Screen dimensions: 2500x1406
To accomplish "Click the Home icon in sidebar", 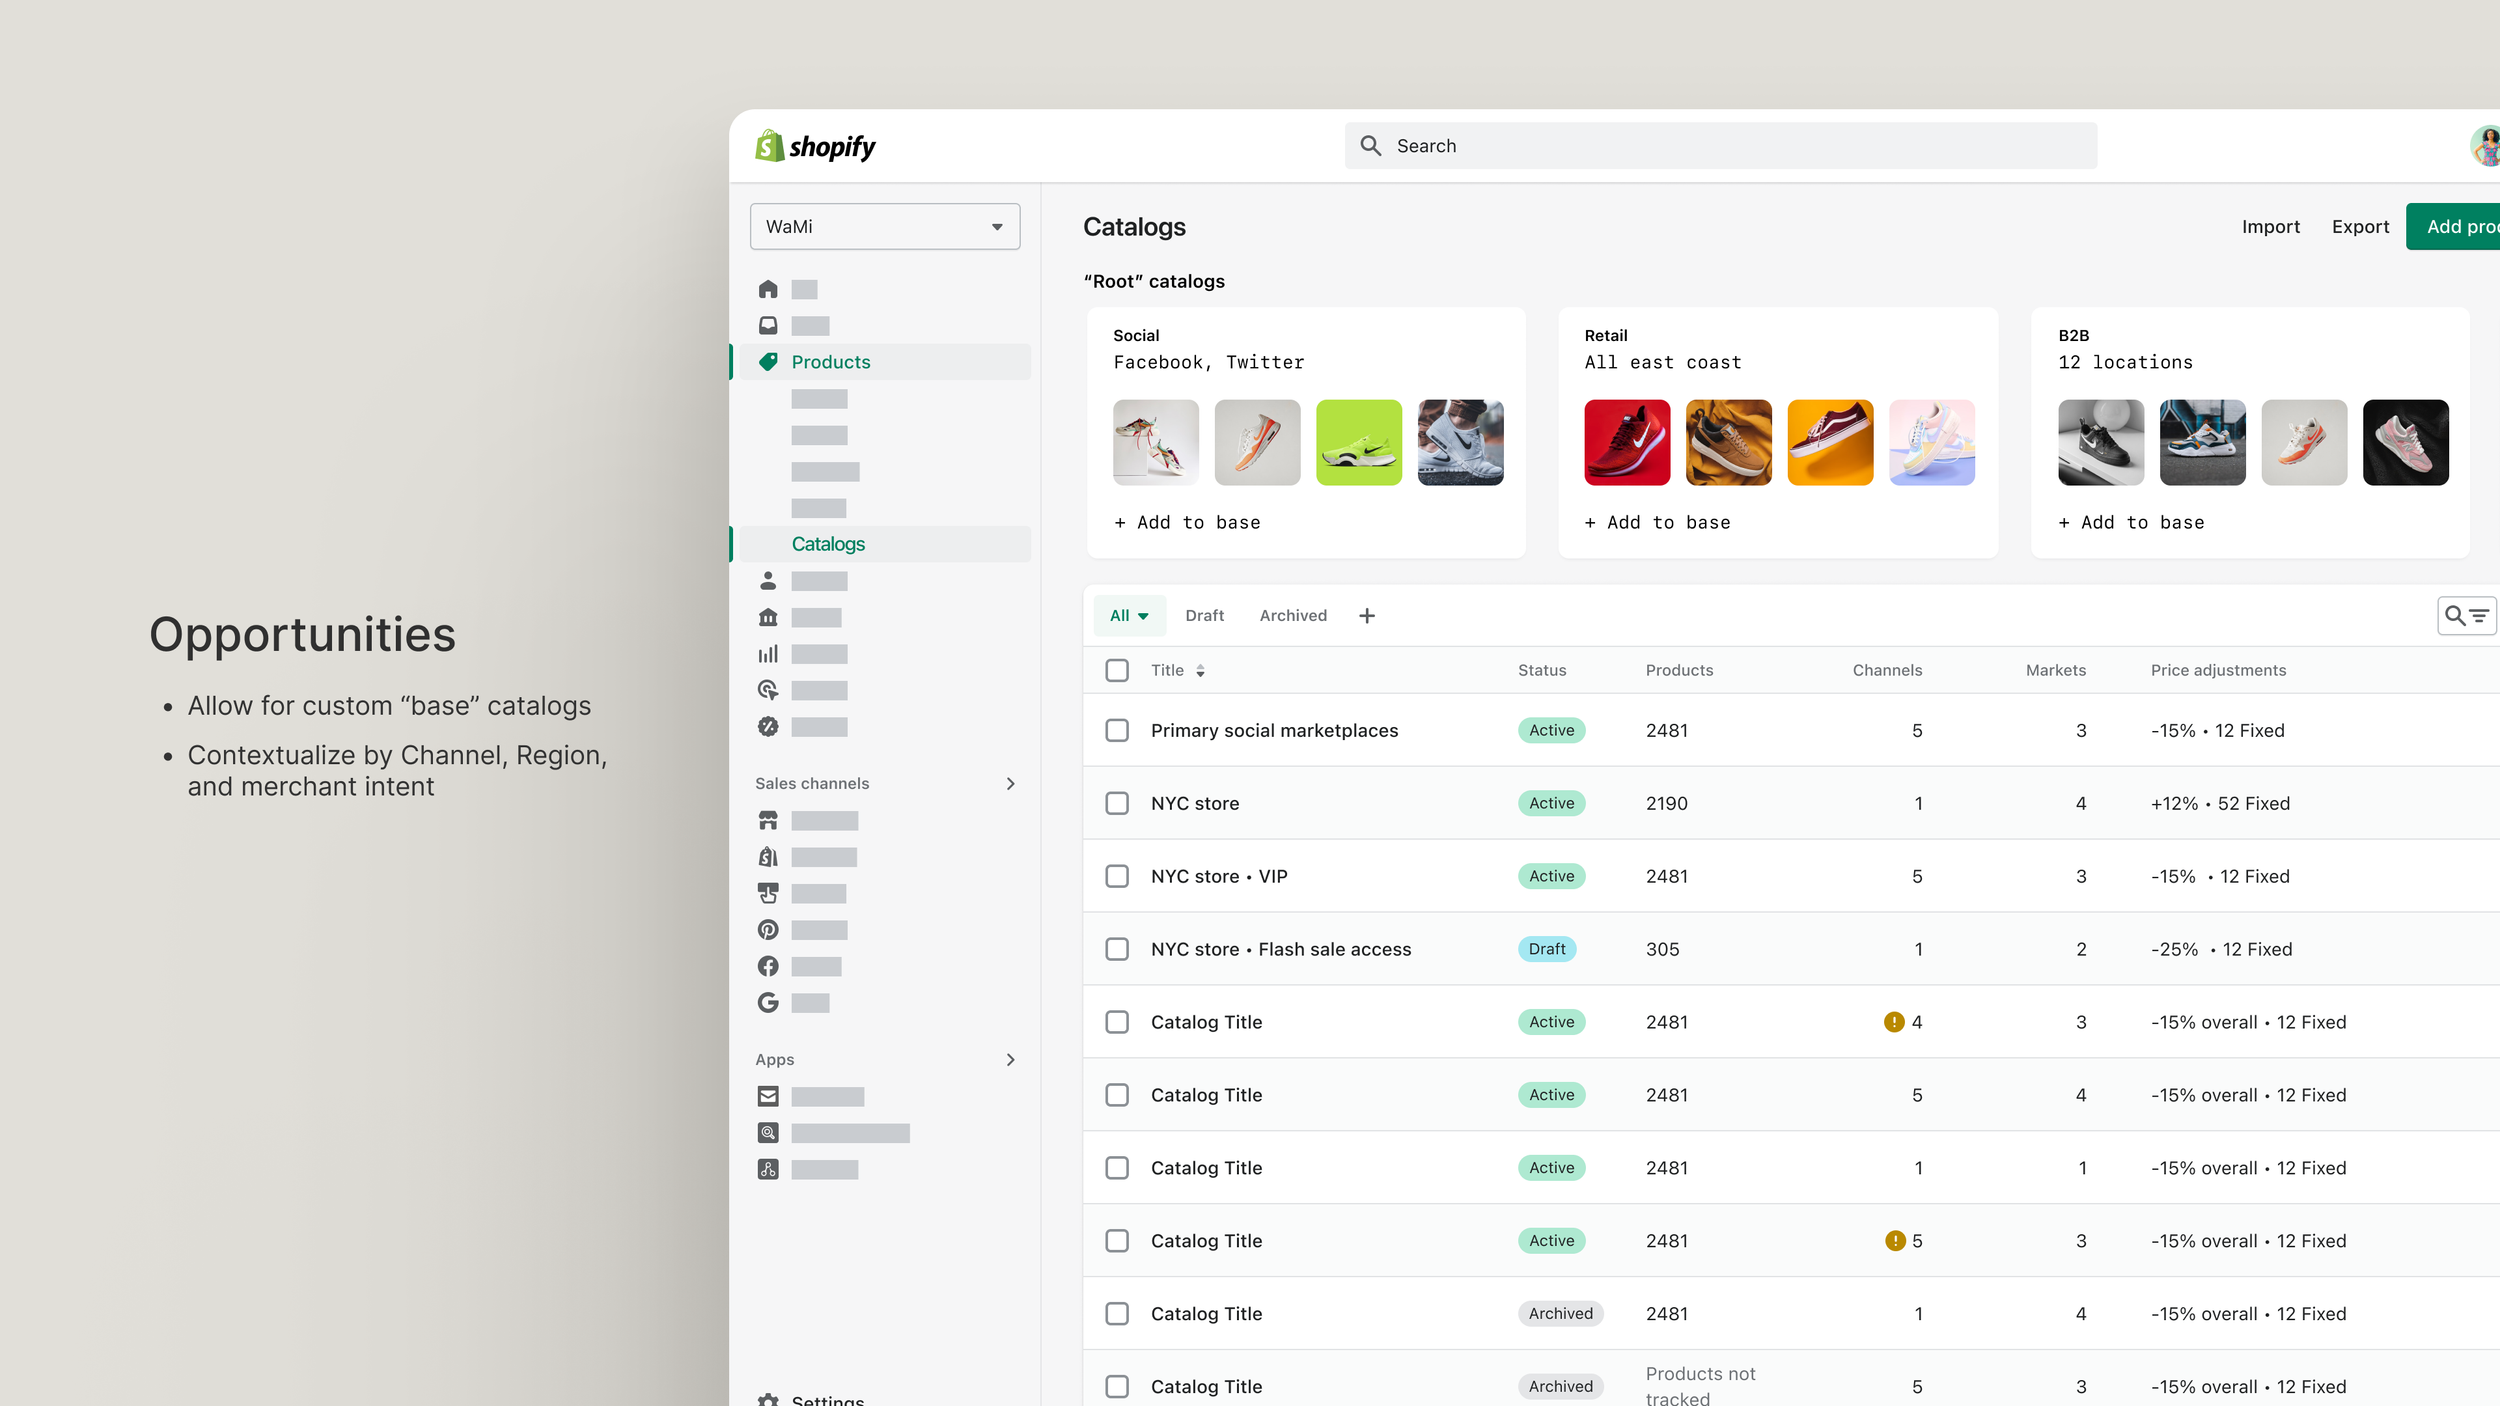I will click(767, 289).
